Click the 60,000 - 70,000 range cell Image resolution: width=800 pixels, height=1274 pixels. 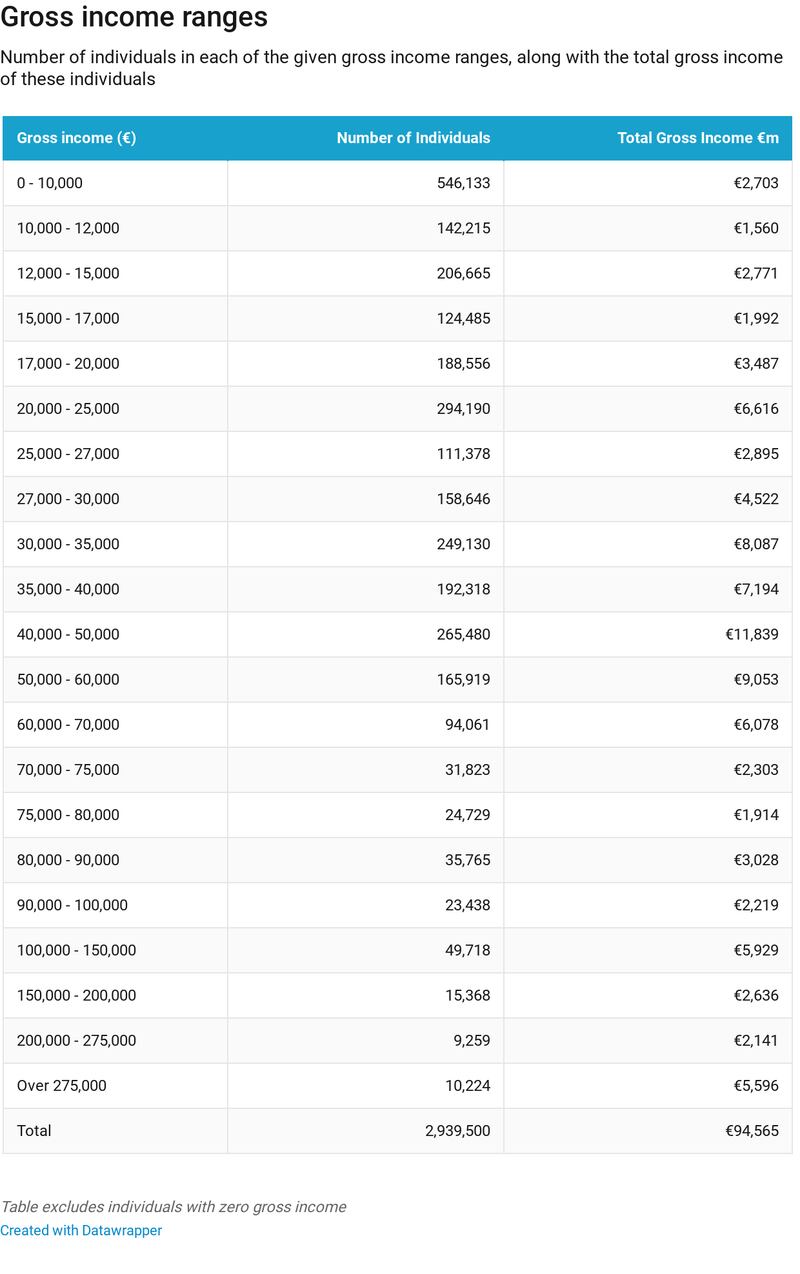point(68,724)
